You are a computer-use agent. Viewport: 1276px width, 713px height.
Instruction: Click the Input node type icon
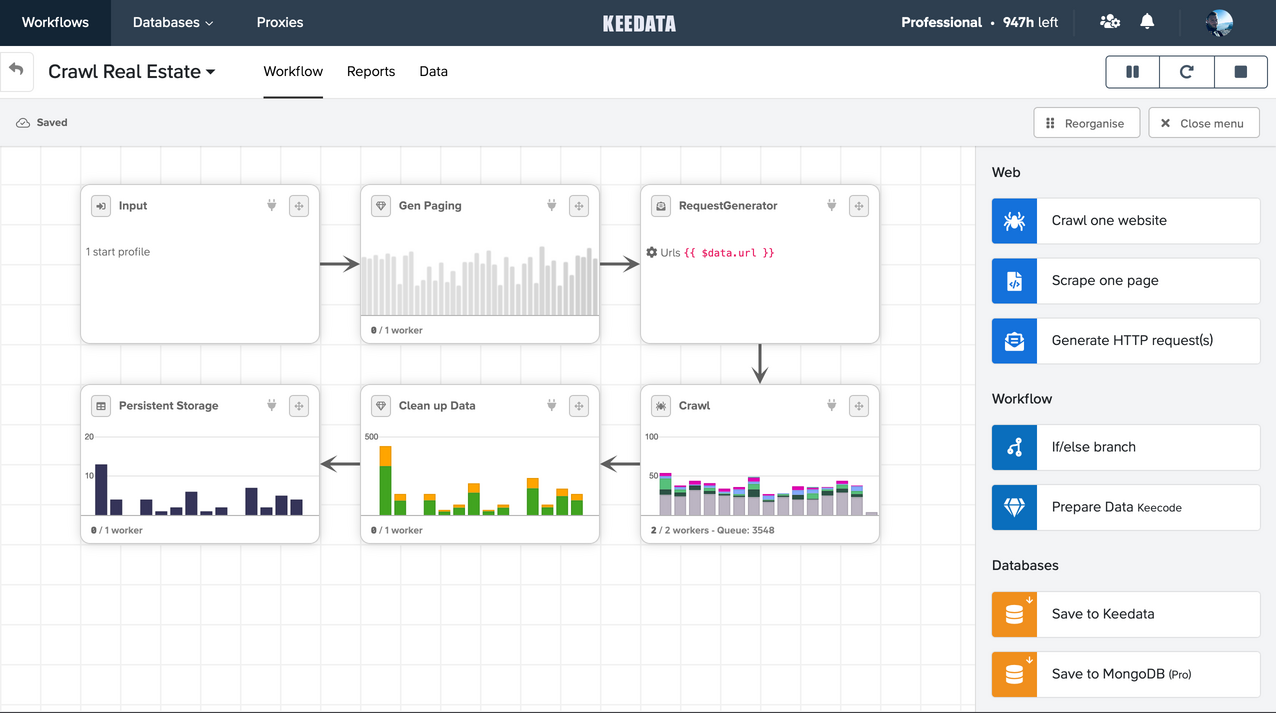101,206
